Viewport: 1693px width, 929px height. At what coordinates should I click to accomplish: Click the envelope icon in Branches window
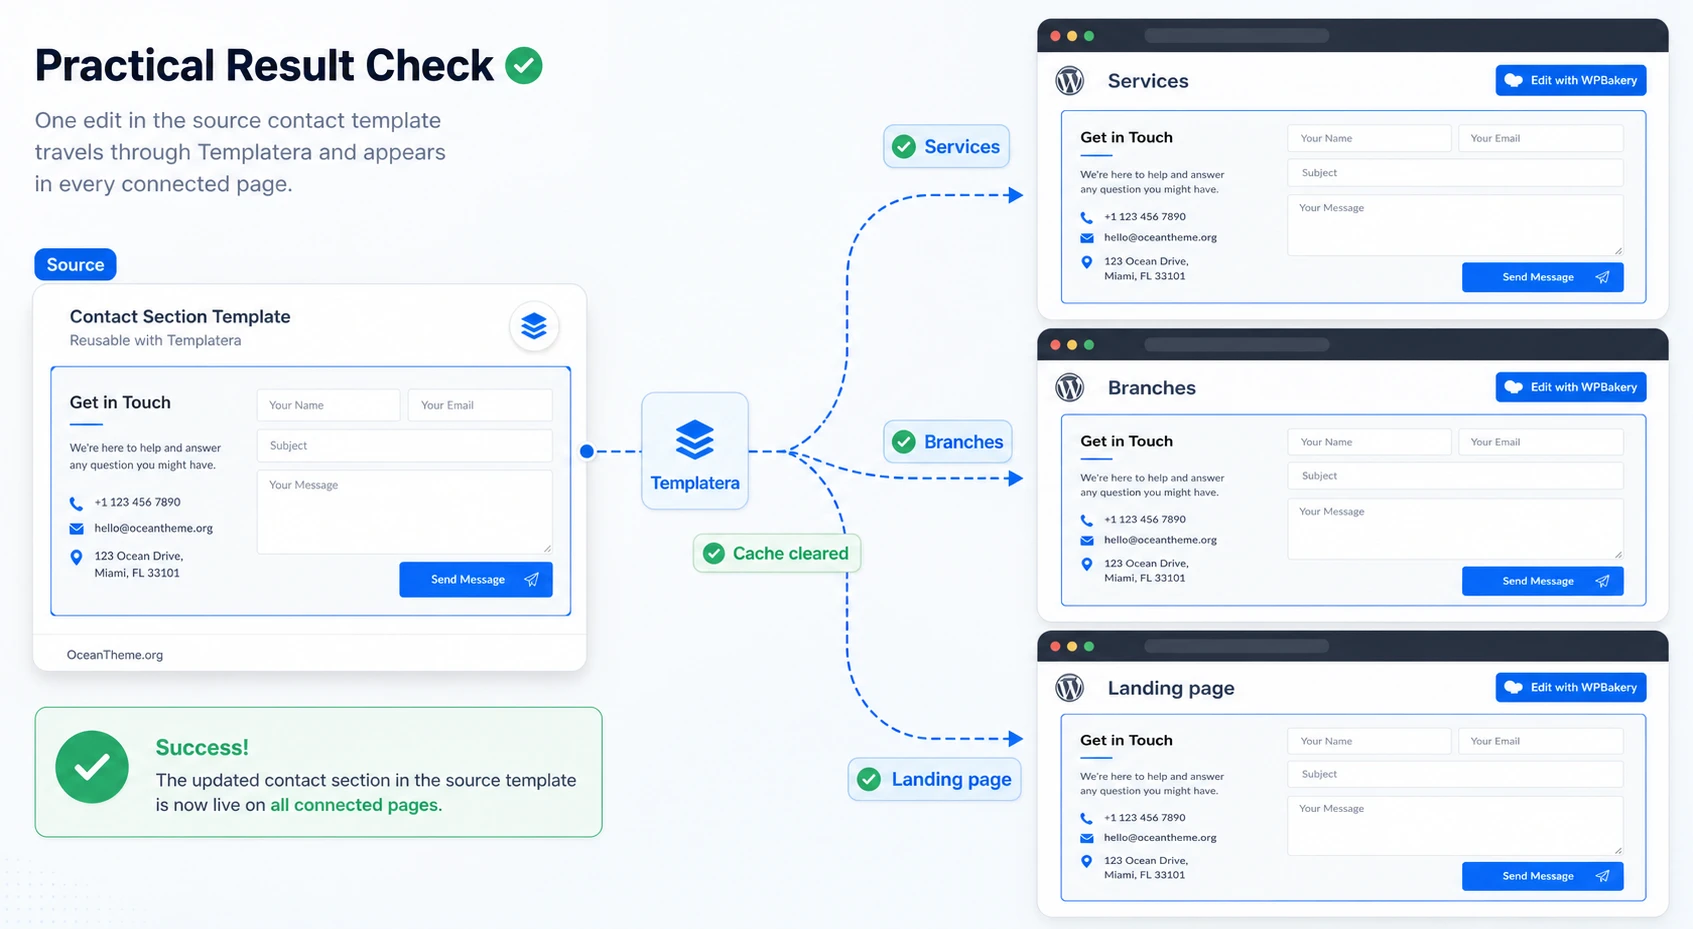[x=1087, y=541]
